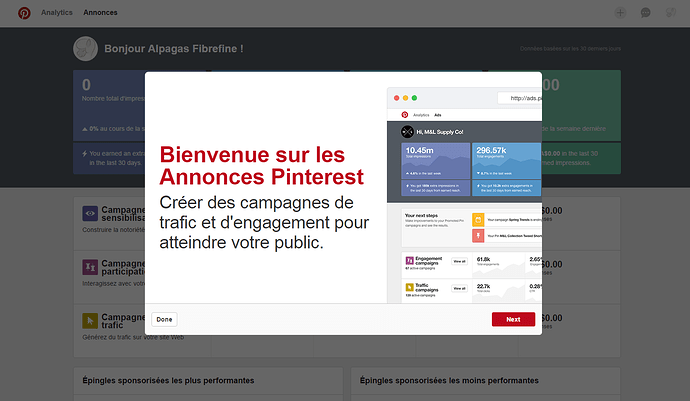The width and height of the screenshot is (690, 401).
Task: Click the Pinterest logo icon
Action: [x=24, y=13]
